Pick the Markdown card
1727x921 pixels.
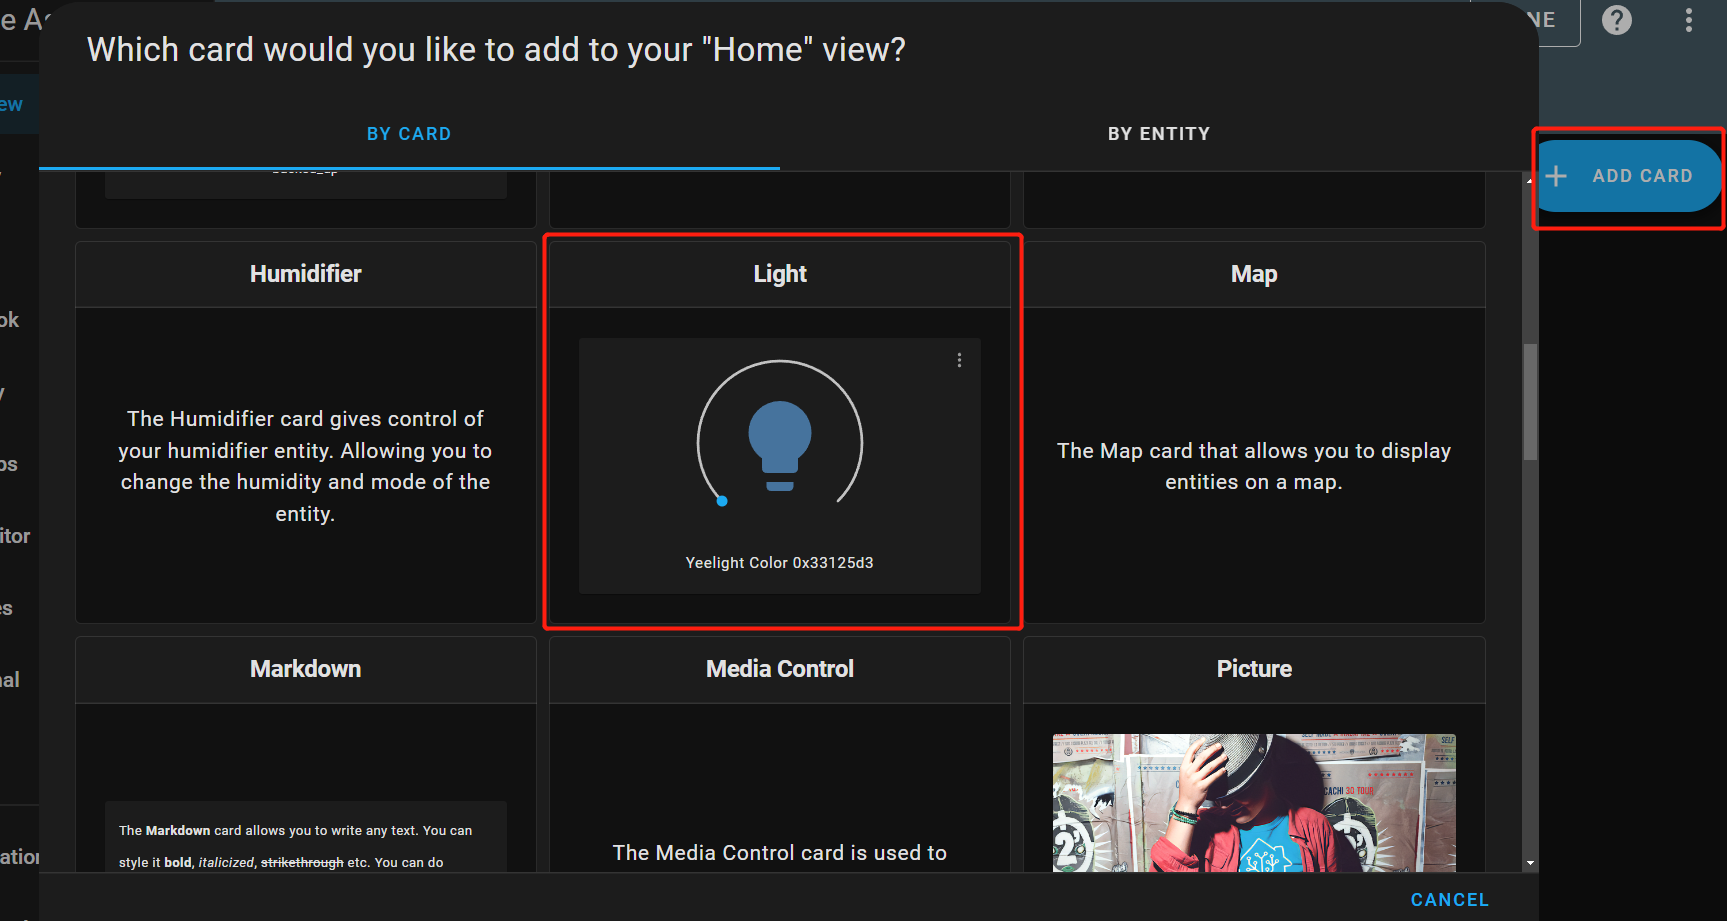click(x=306, y=754)
